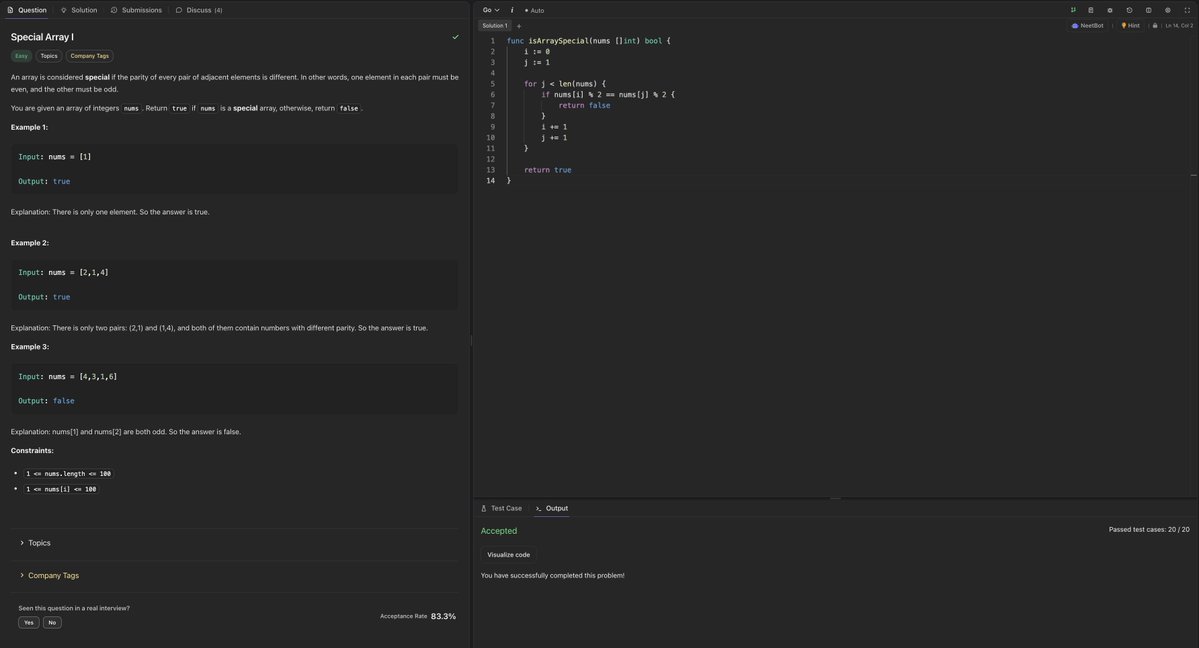Open the NeetBot assistant
1199x648 pixels.
pyautogui.click(x=1087, y=26)
